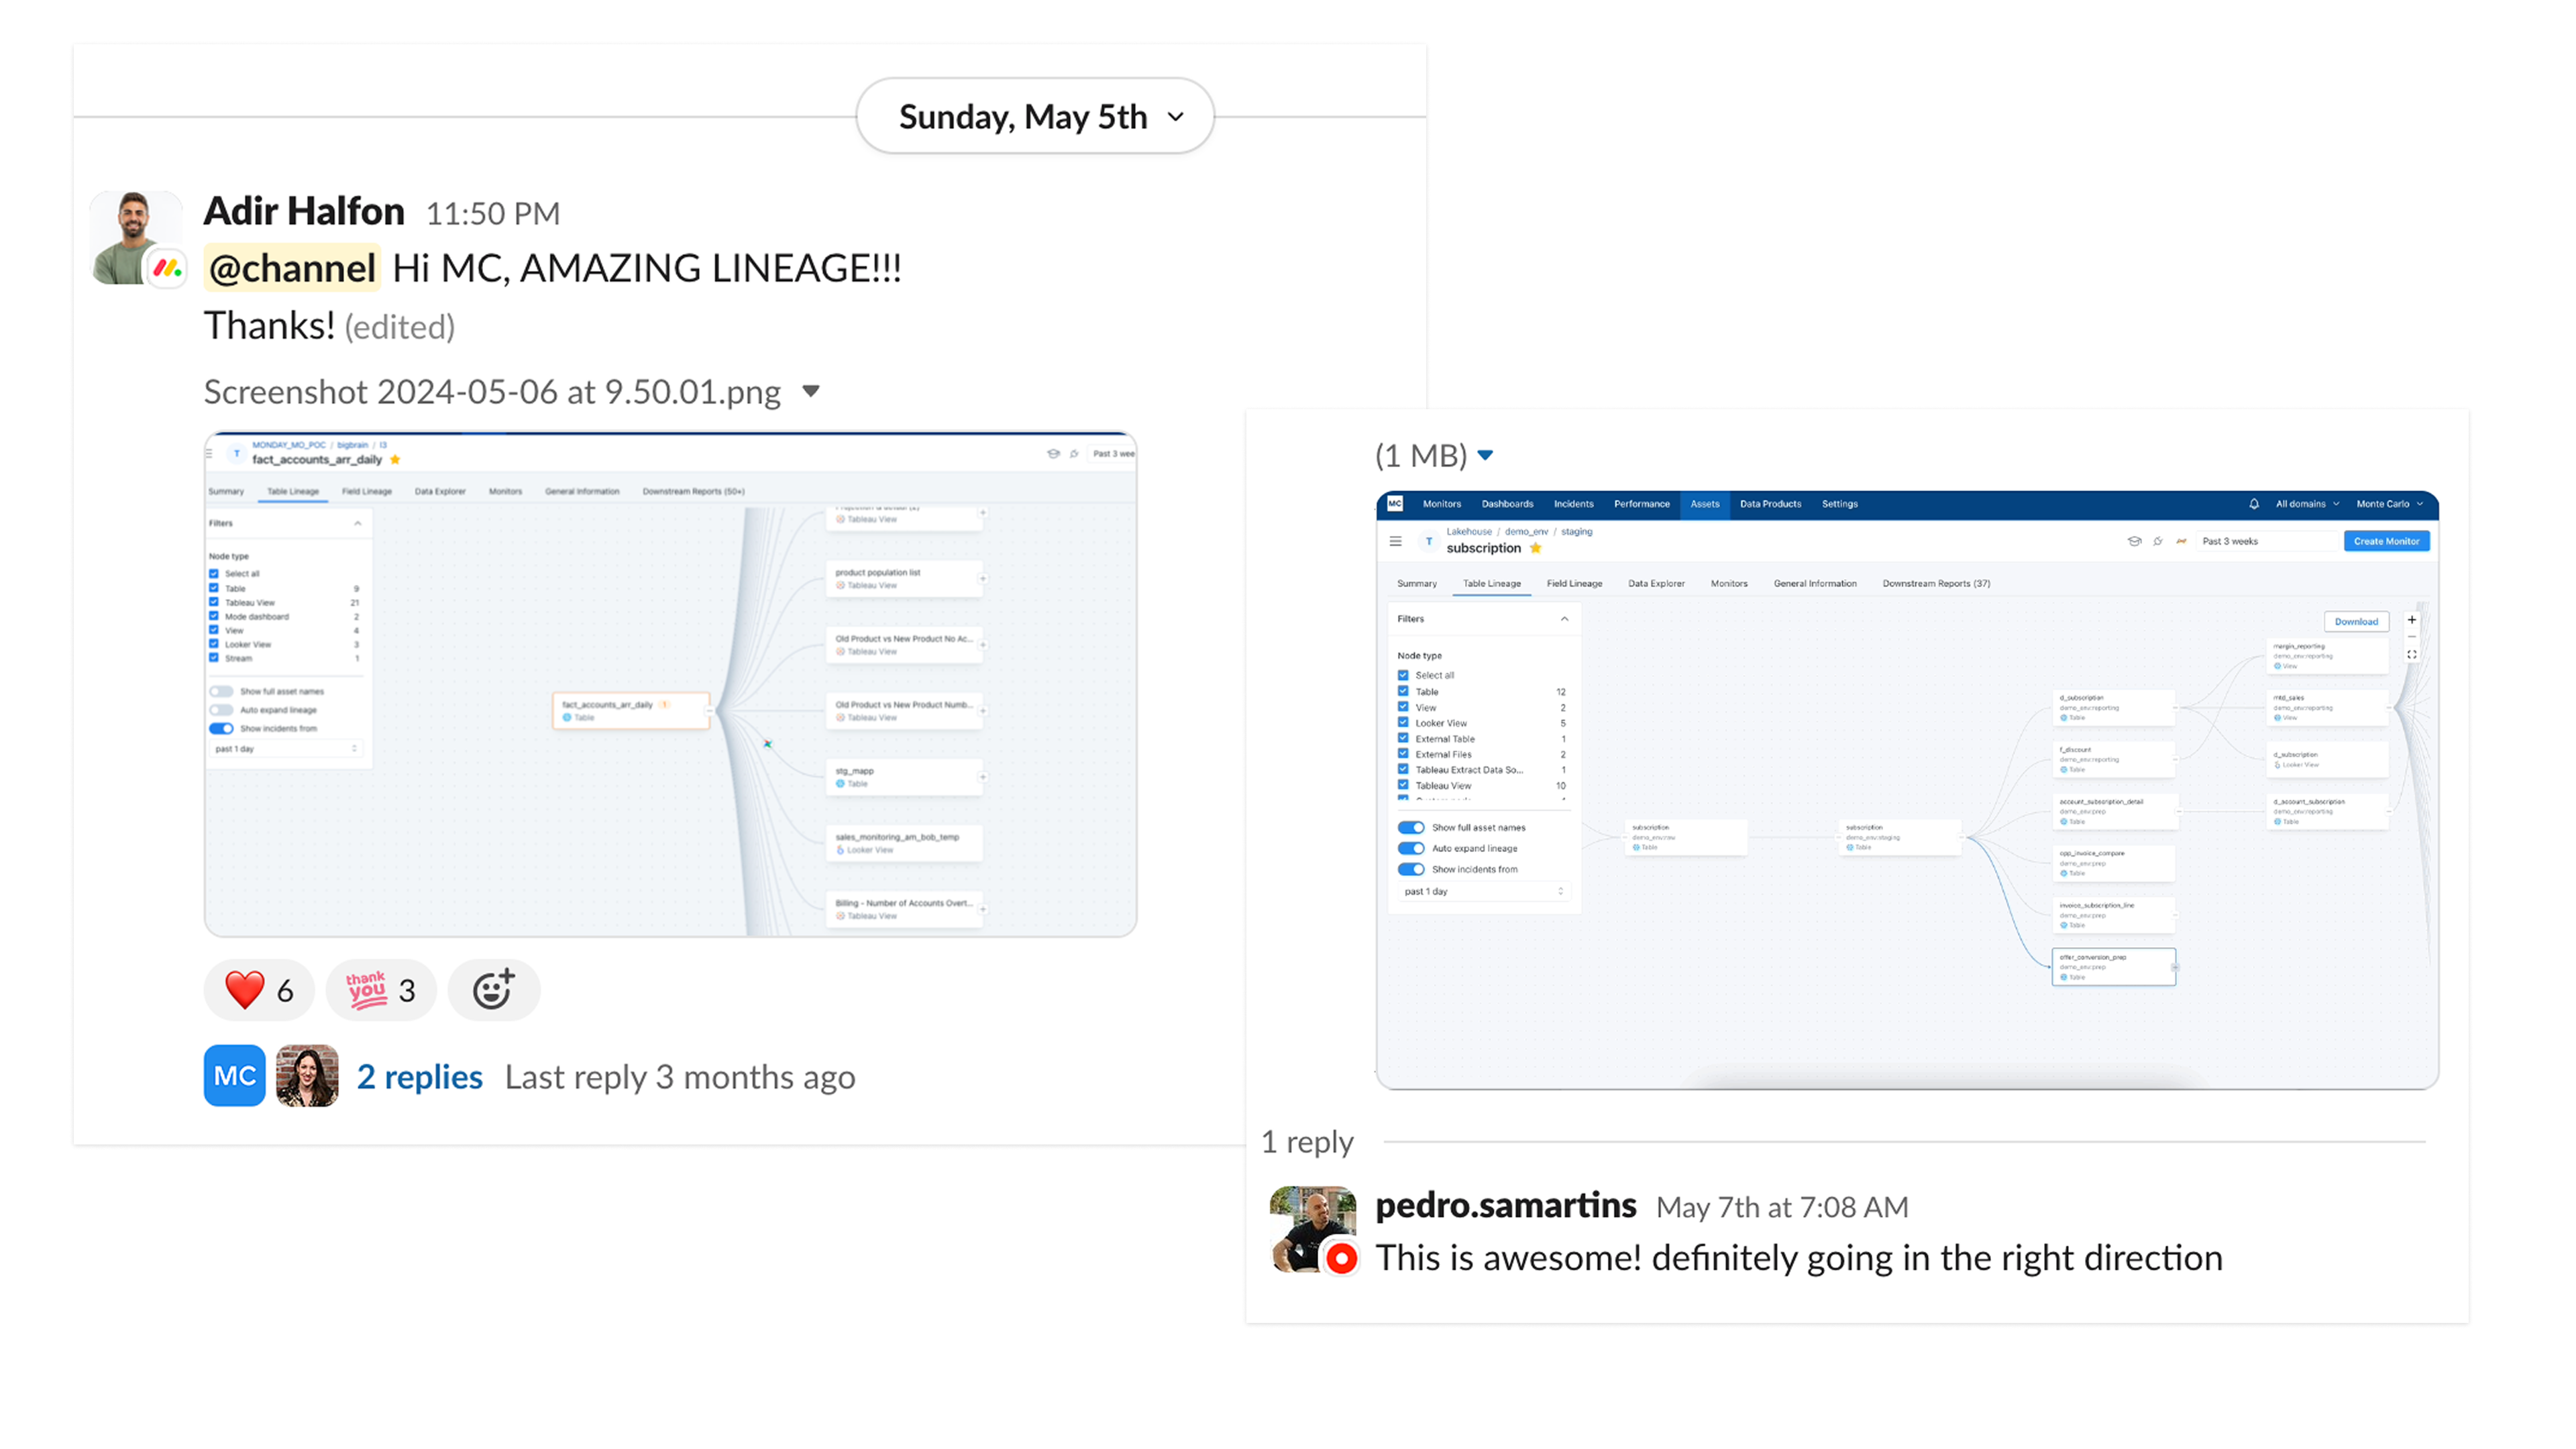Click the 'thank you' reaction with count 3
The image size is (2576, 1449).
pos(381,990)
